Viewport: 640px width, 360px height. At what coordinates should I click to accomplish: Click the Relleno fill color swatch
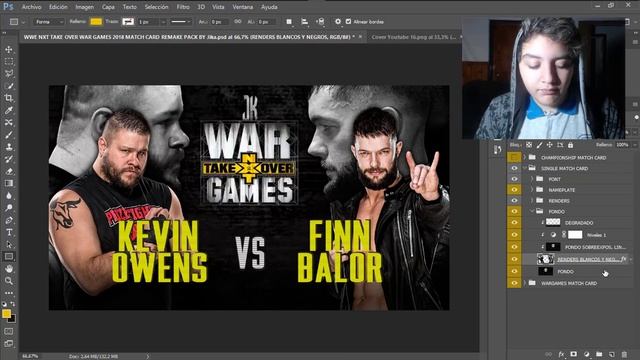[x=96, y=22]
